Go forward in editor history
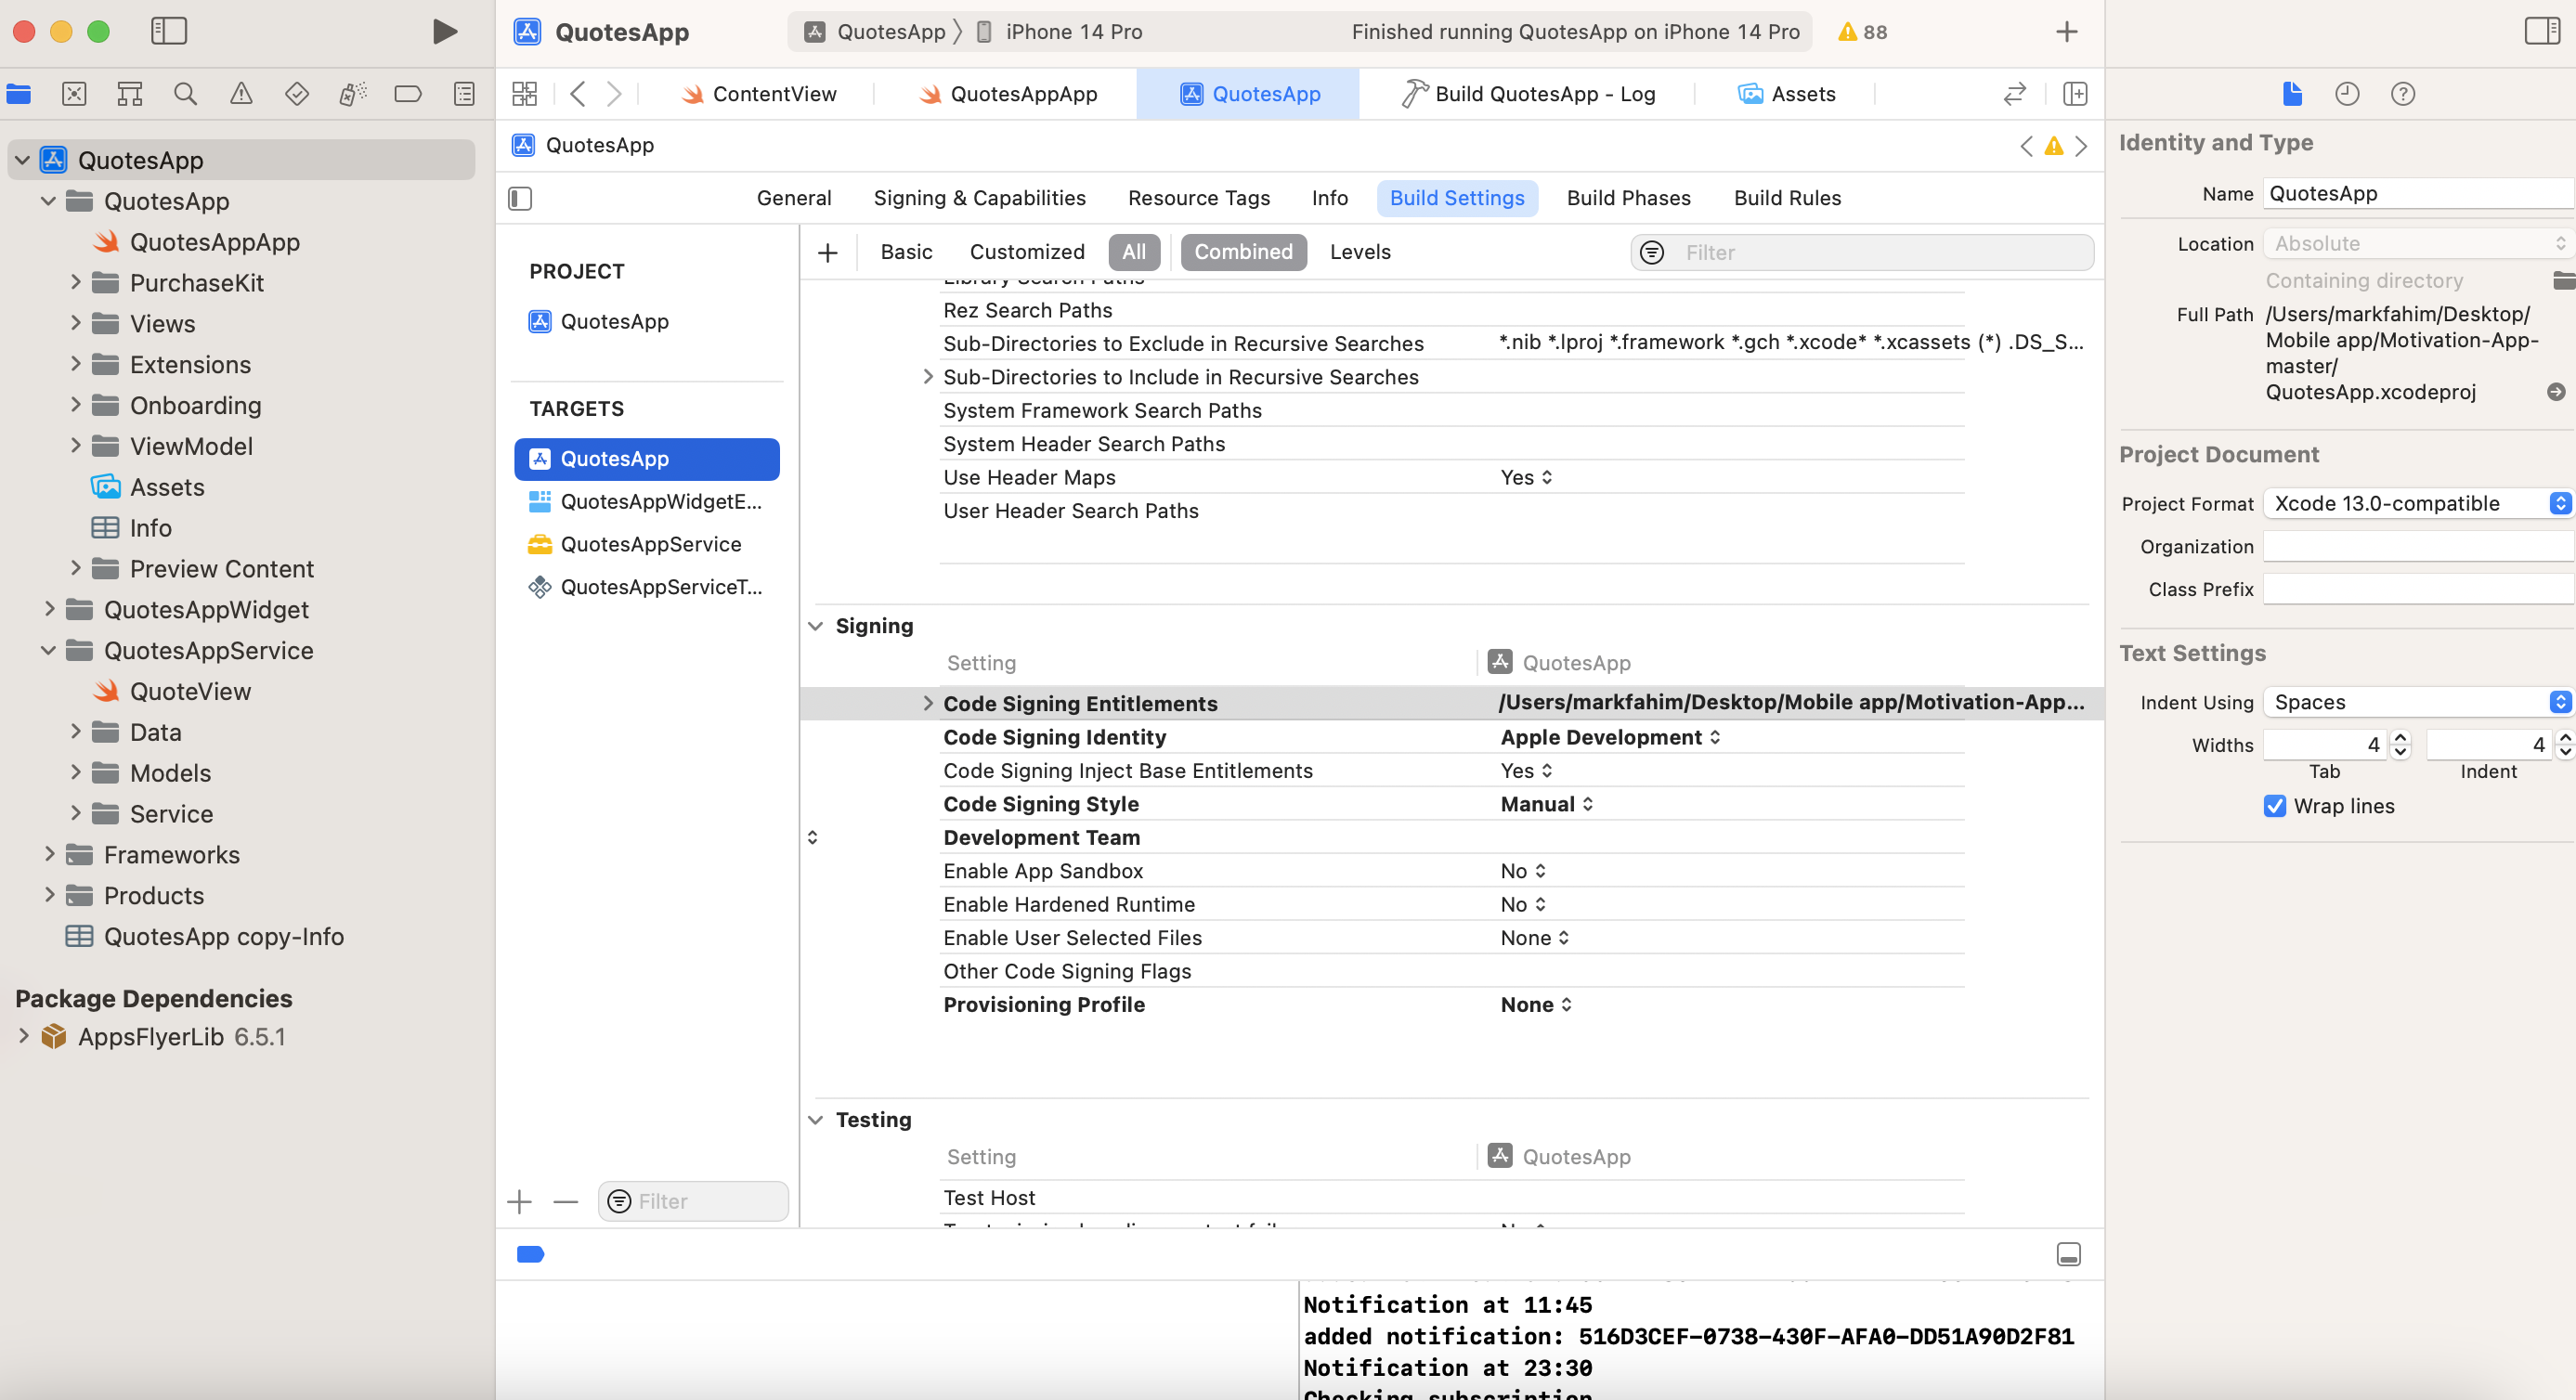 coord(614,94)
